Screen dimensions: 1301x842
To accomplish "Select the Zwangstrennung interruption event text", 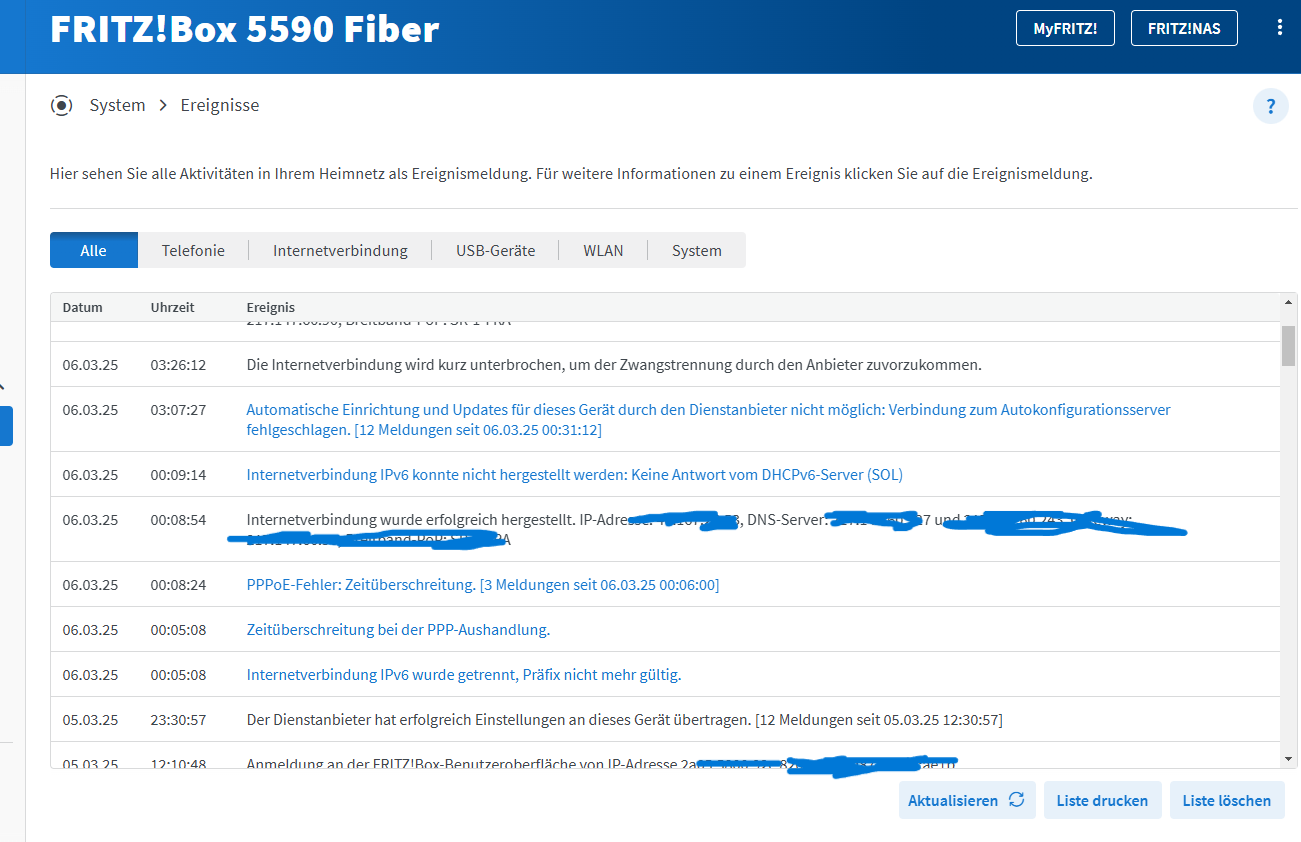I will (614, 365).
